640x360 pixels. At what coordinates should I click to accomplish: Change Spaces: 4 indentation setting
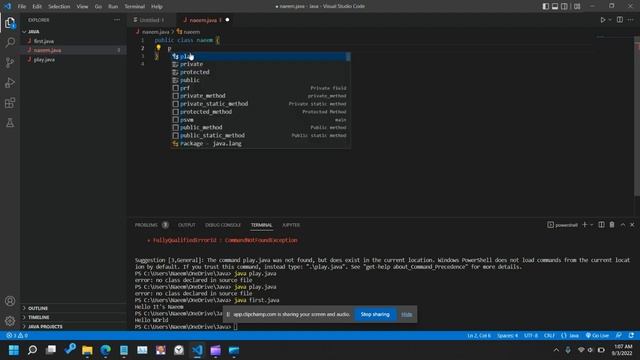pos(507,336)
